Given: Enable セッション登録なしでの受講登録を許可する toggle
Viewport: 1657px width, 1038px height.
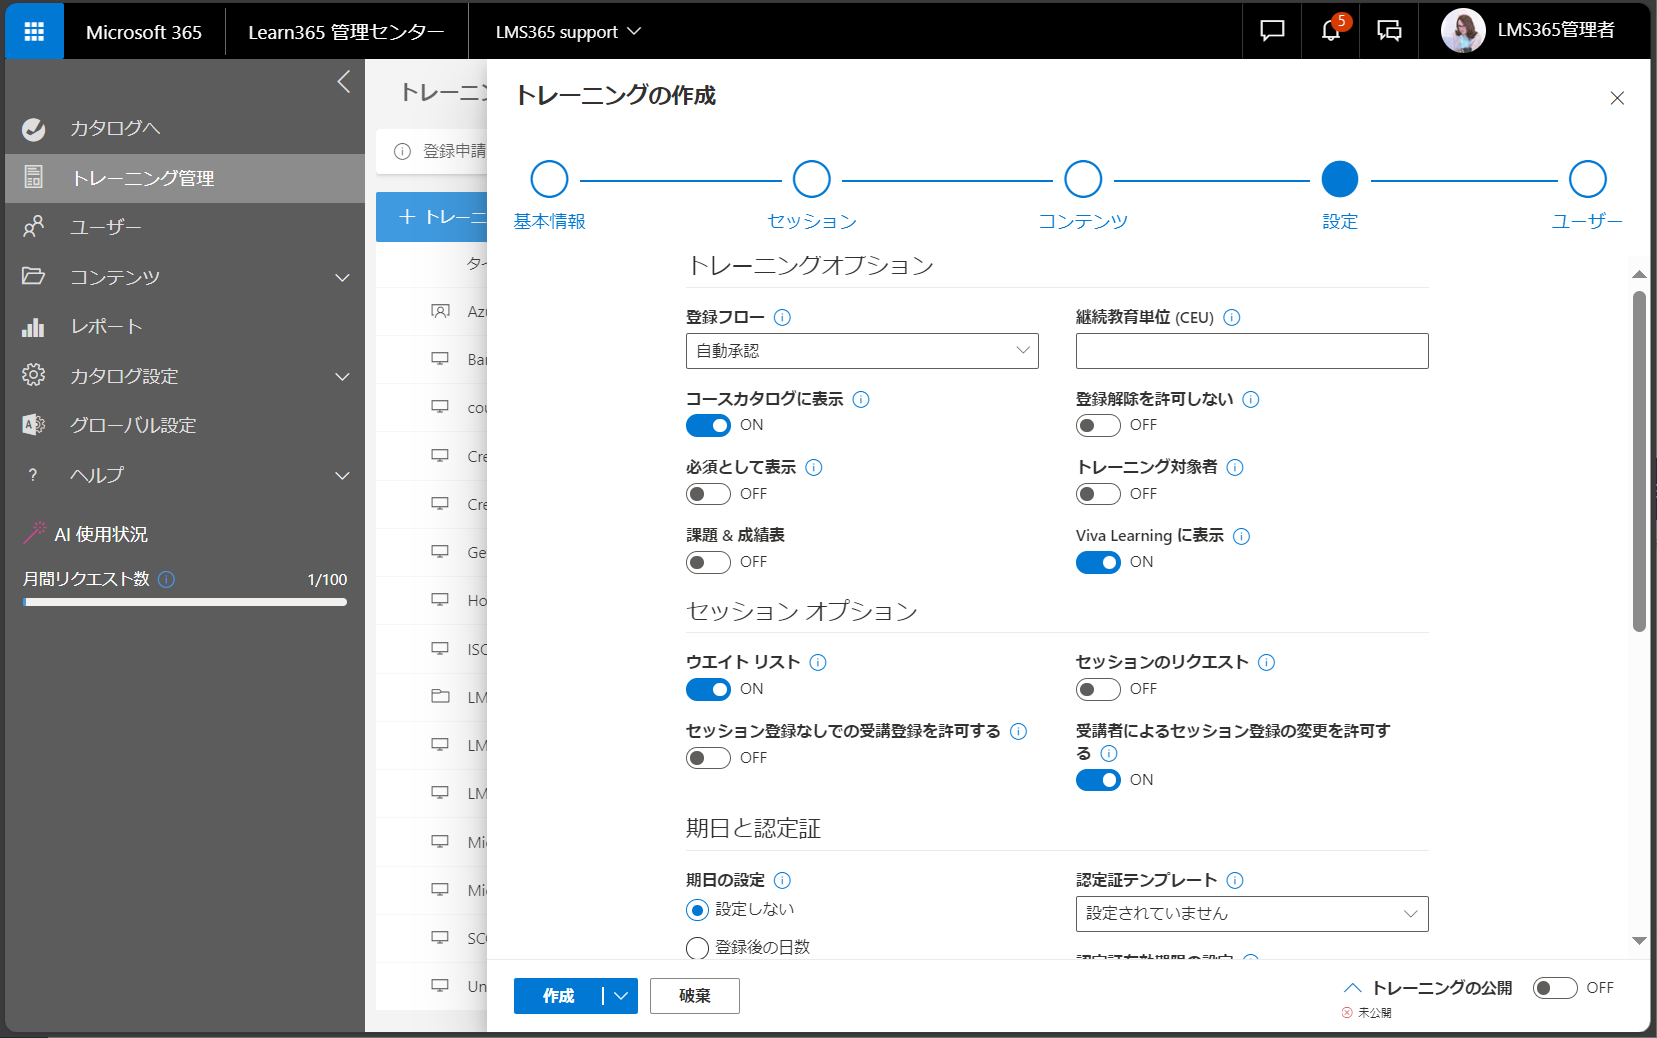Looking at the screenshot, I should [x=708, y=758].
